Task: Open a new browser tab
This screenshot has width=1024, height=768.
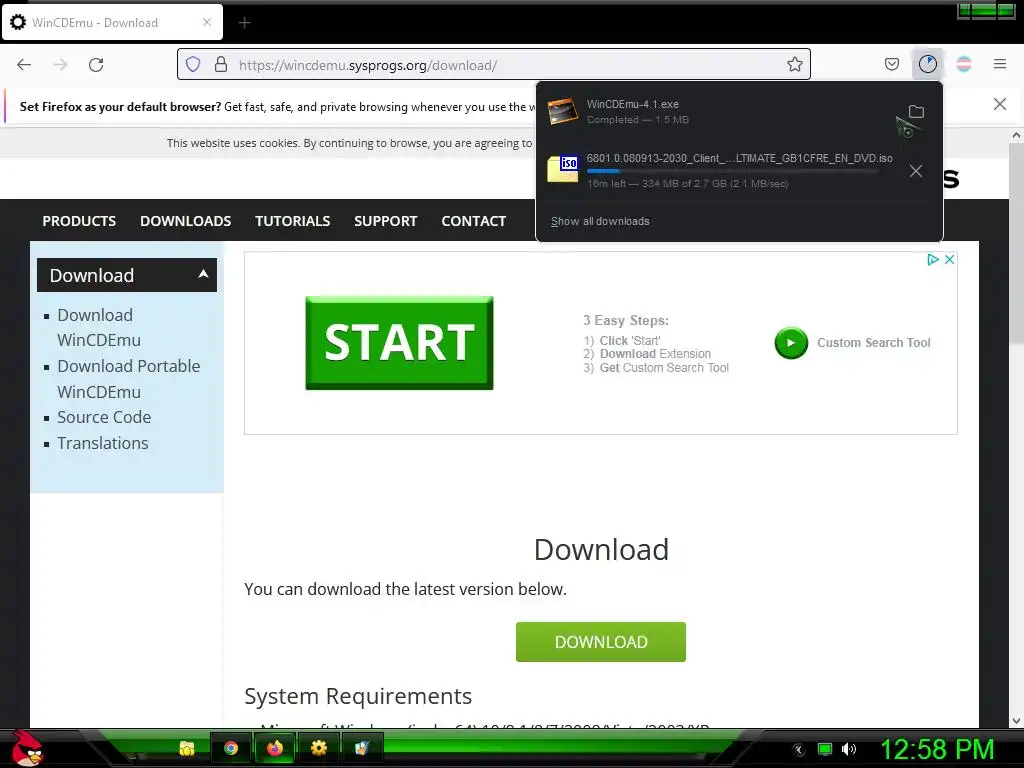Action: (x=244, y=23)
